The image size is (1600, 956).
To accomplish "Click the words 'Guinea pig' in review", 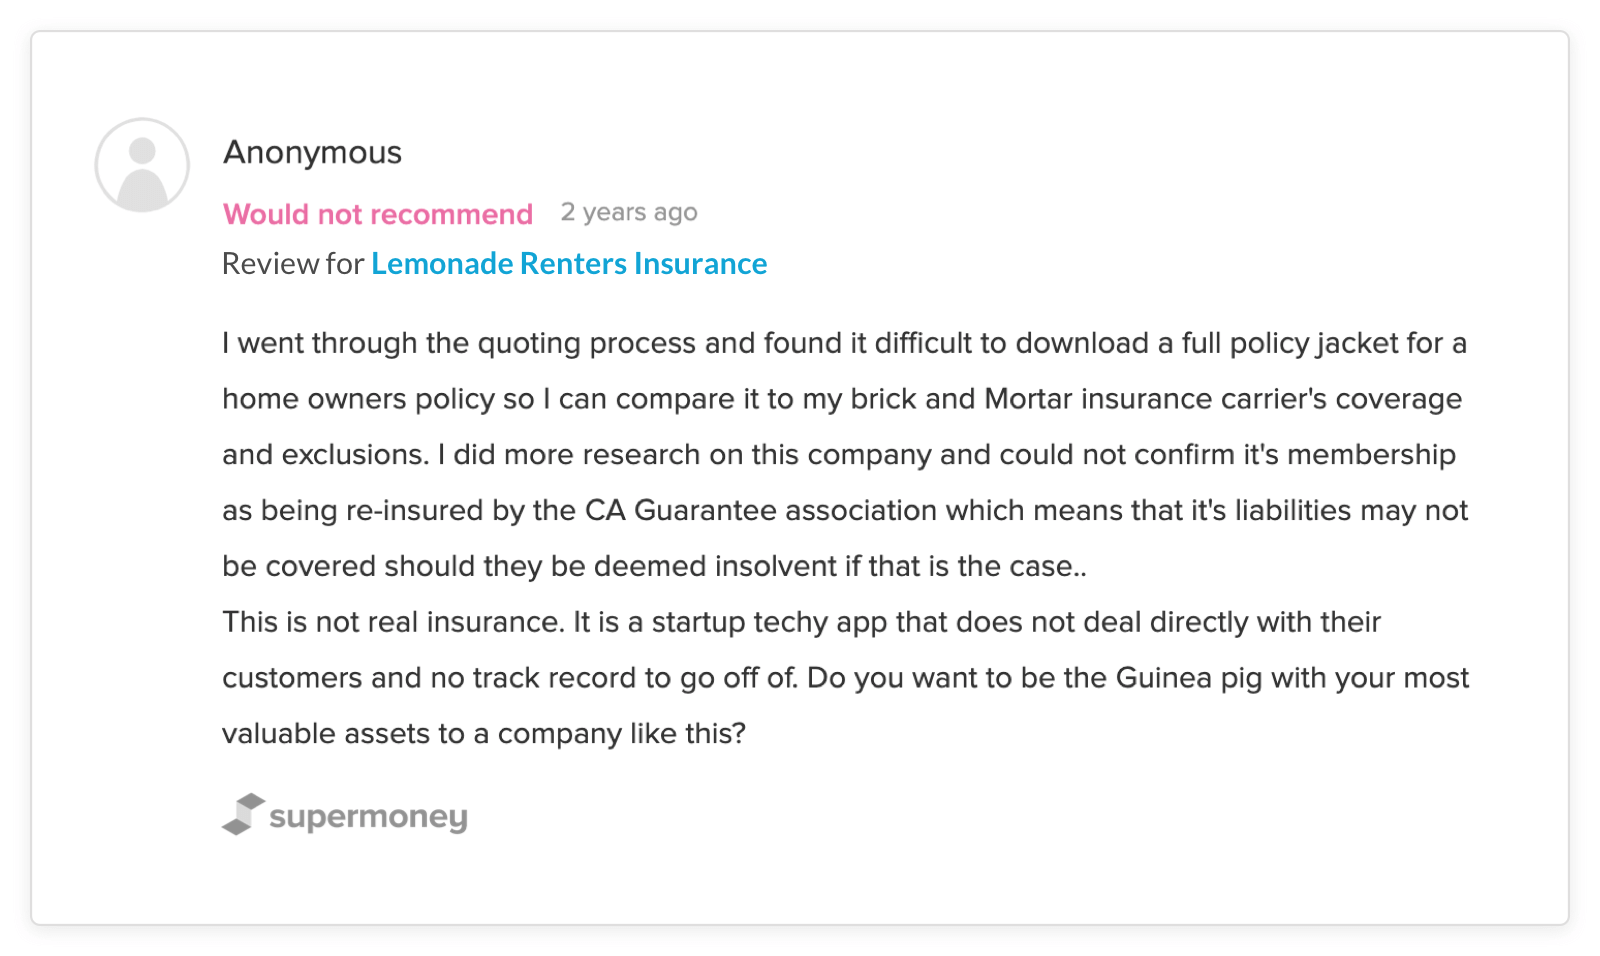I will tap(1189, 678).
